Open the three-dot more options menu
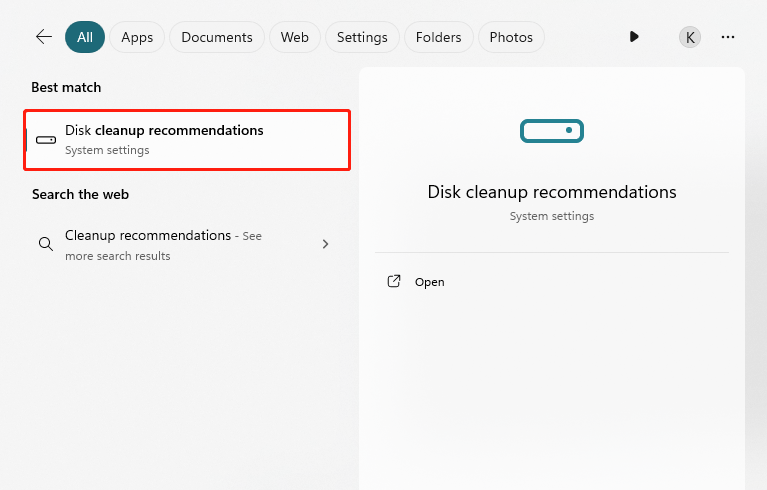This screenshot has height=490, width=767. pyautogui.click(x=728, y=37)
